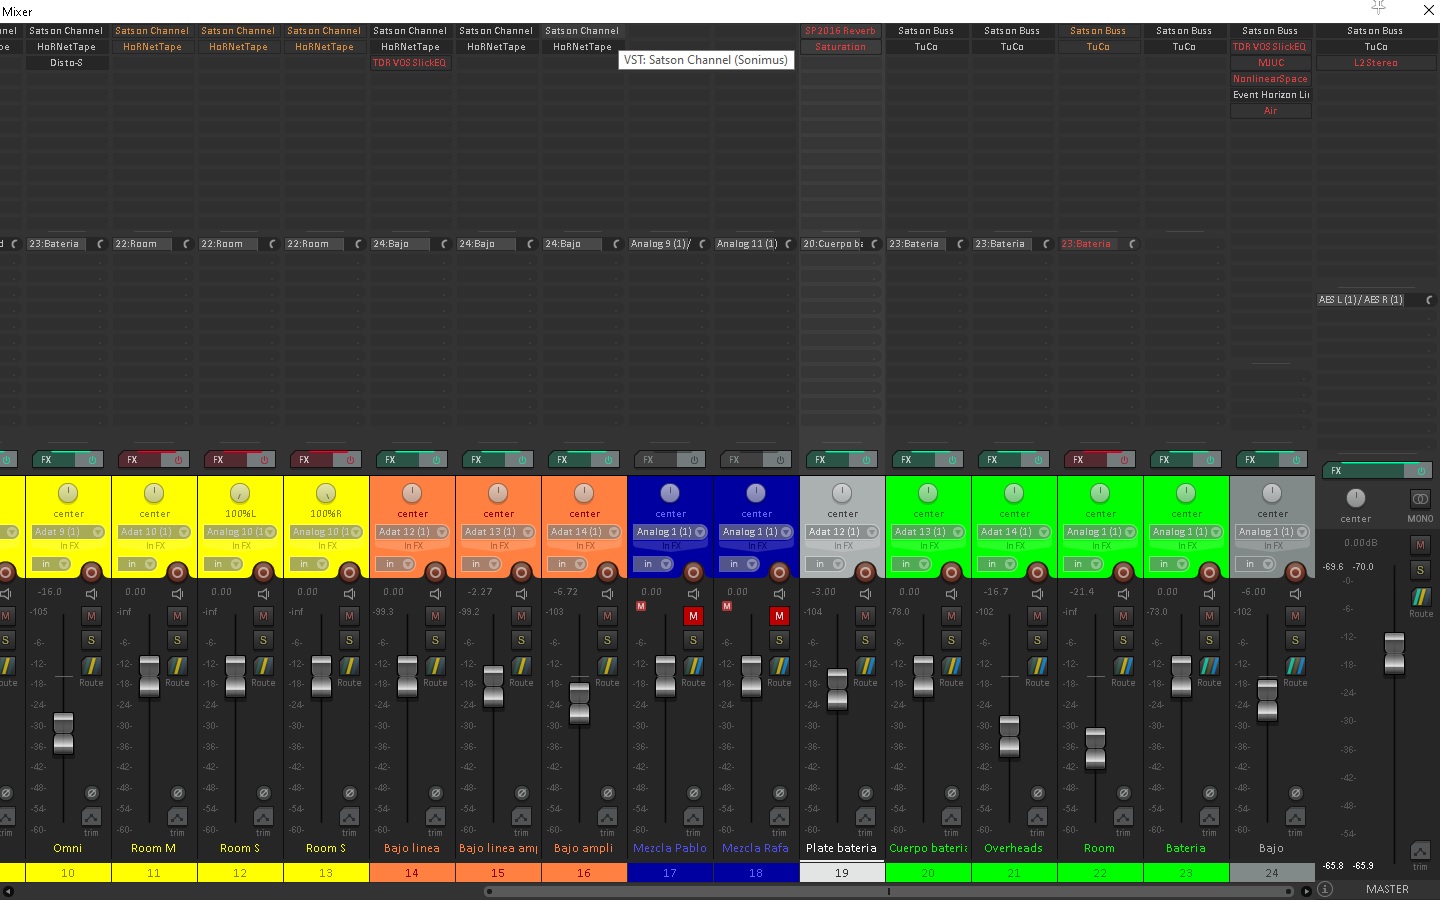Open the SP2016 Reverb insert slot
Image resolution: width=1440 pixels, height=900 pixels.
tap(841, 30)
